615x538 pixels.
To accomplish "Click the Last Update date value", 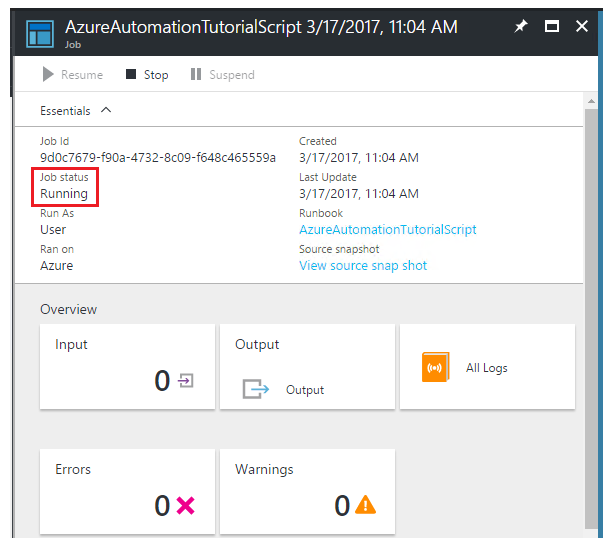I will pyautogui.click(x=358, y=194).
